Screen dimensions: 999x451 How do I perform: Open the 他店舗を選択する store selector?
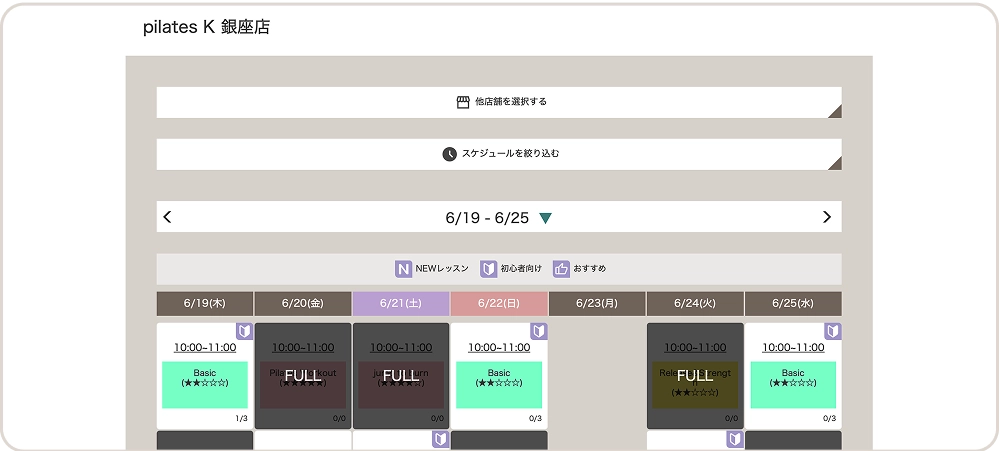click(x=499, y=103)
